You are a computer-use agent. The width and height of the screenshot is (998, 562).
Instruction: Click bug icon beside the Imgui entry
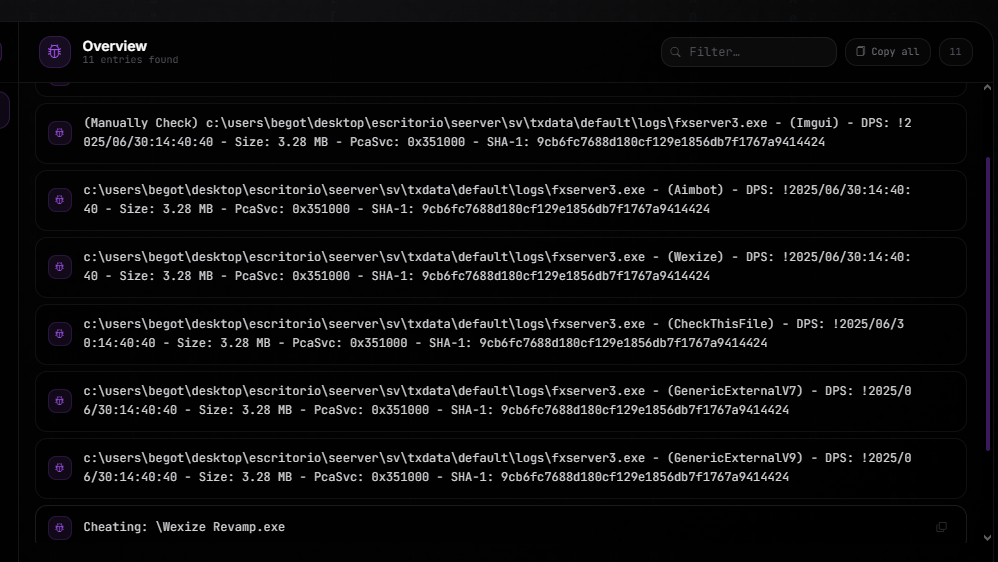pyautogui.click(x=60, y=132)
